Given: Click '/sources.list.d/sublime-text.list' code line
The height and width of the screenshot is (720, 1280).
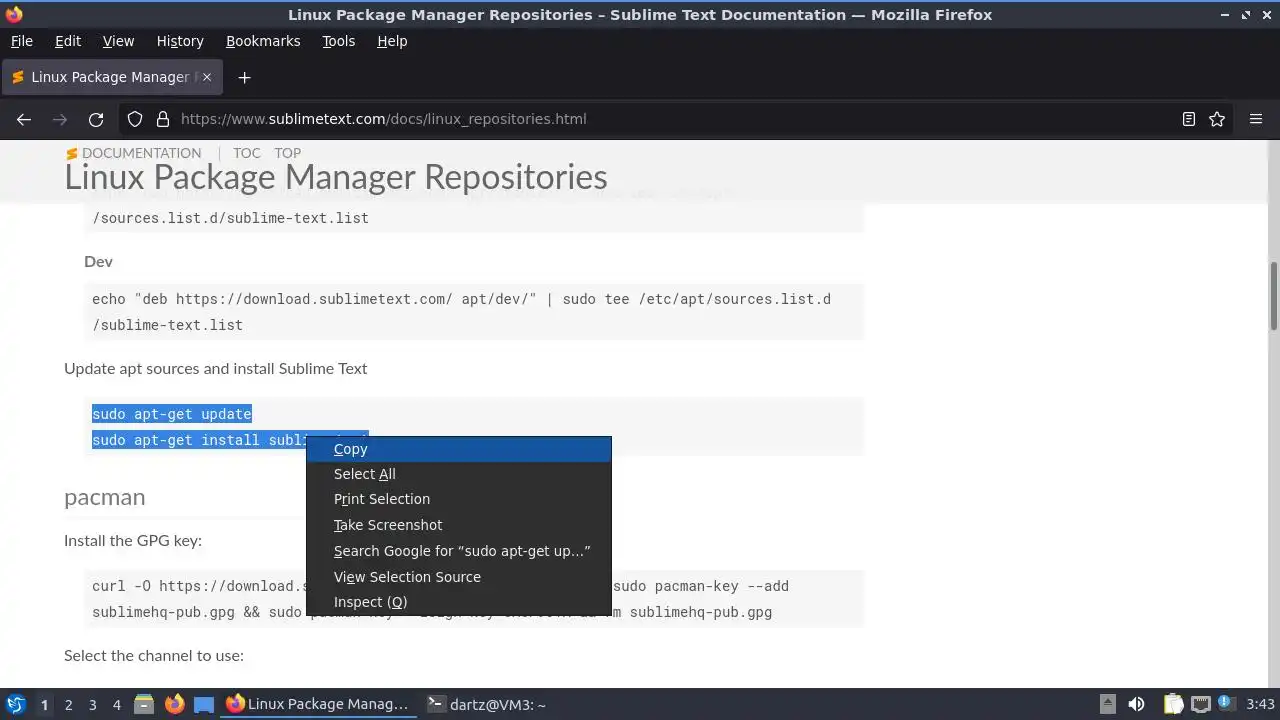Looking at the screenshot, I should (x=231, y=218).
